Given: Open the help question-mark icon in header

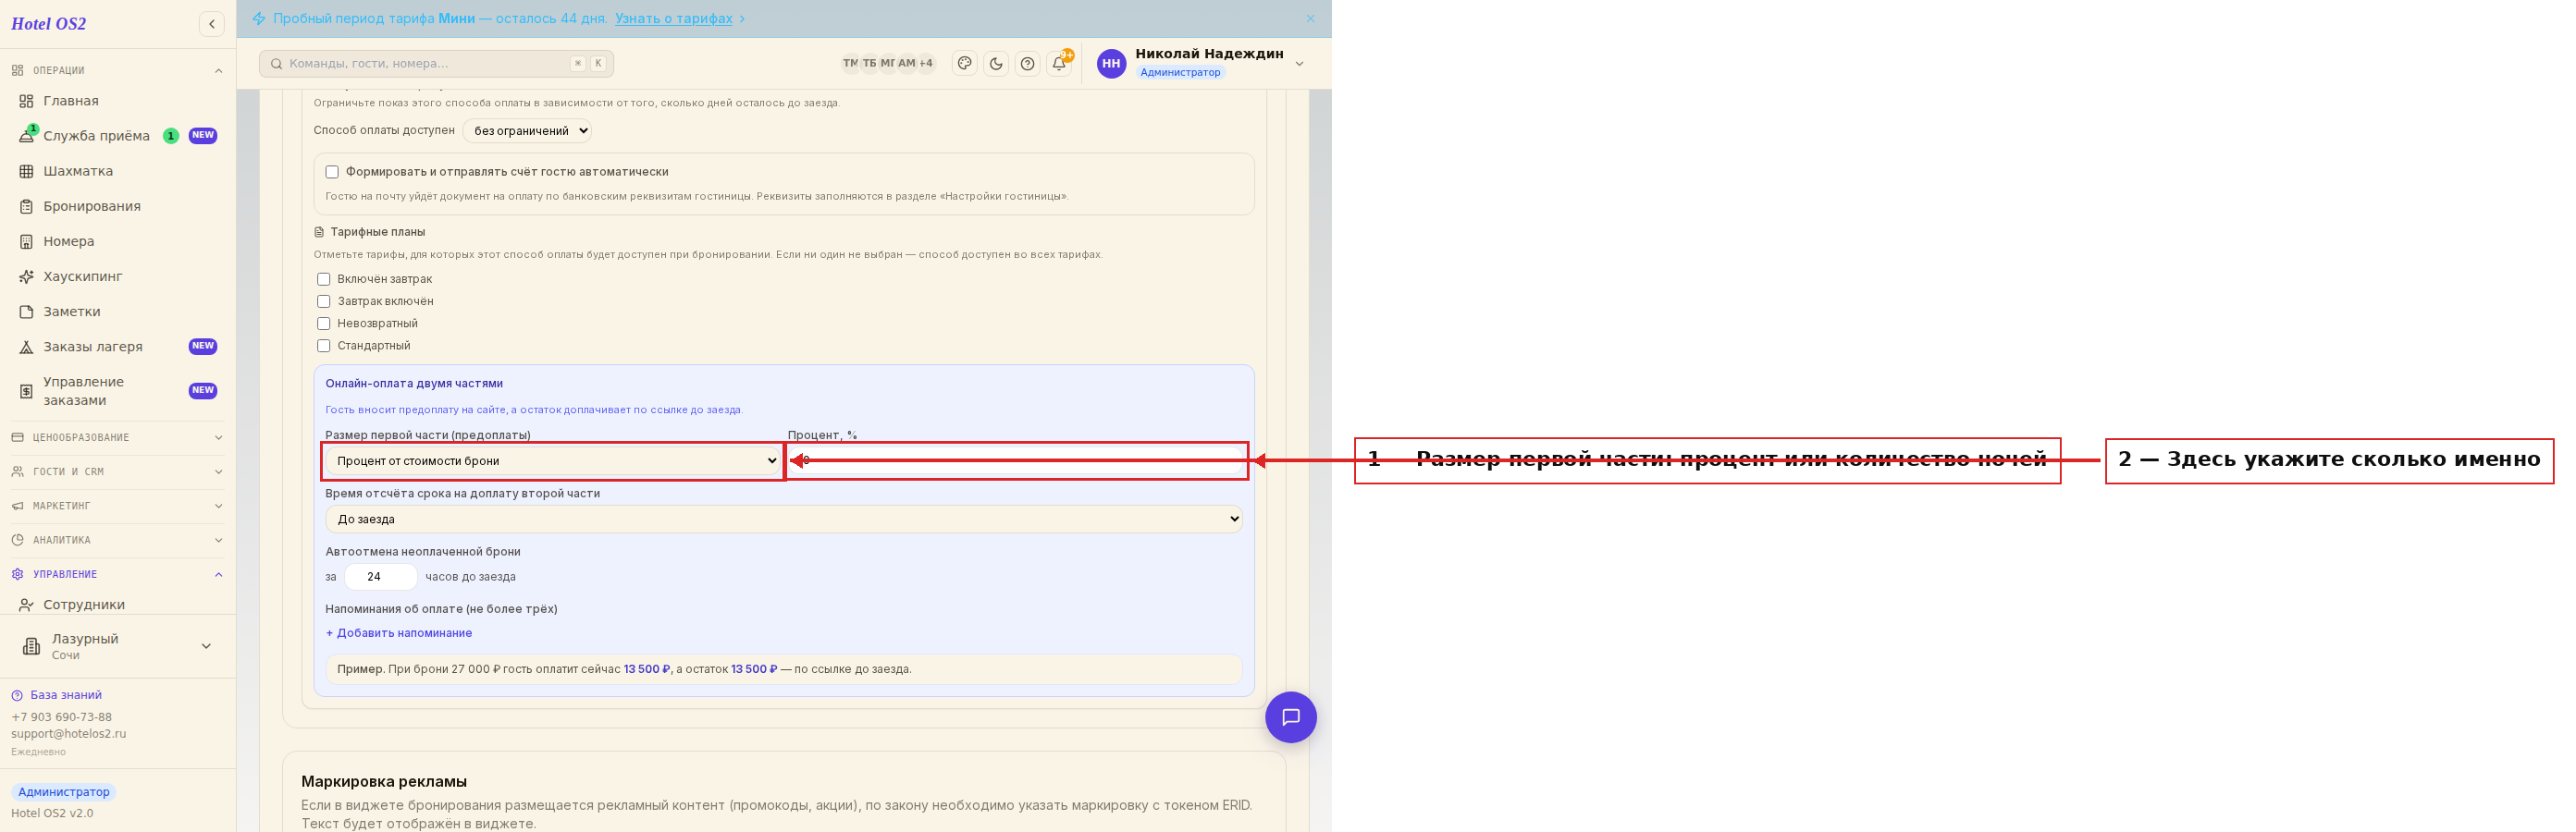Looking at the screenshot, I should pyautogui.click(x=1027, y=63).
